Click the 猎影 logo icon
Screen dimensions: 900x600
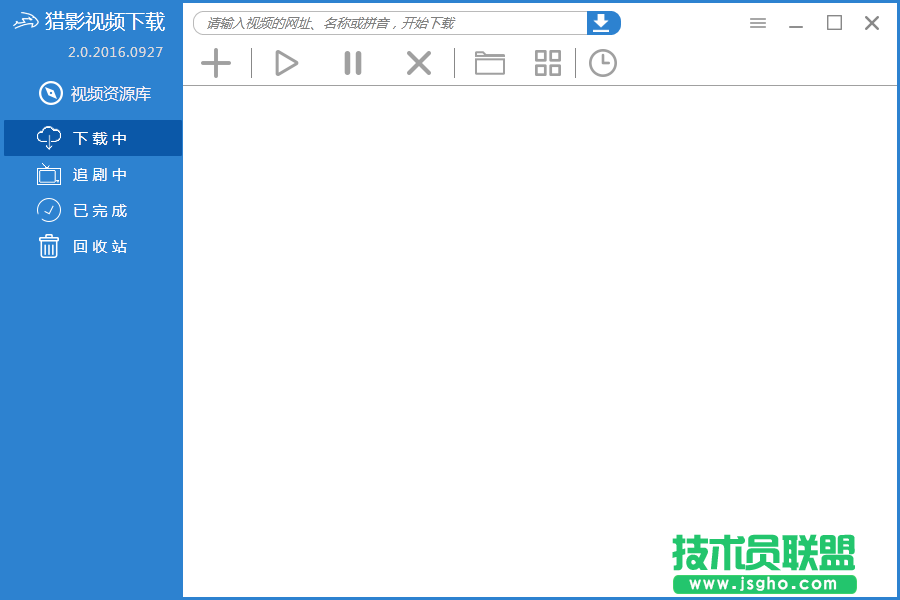click(x=23, y=20)
